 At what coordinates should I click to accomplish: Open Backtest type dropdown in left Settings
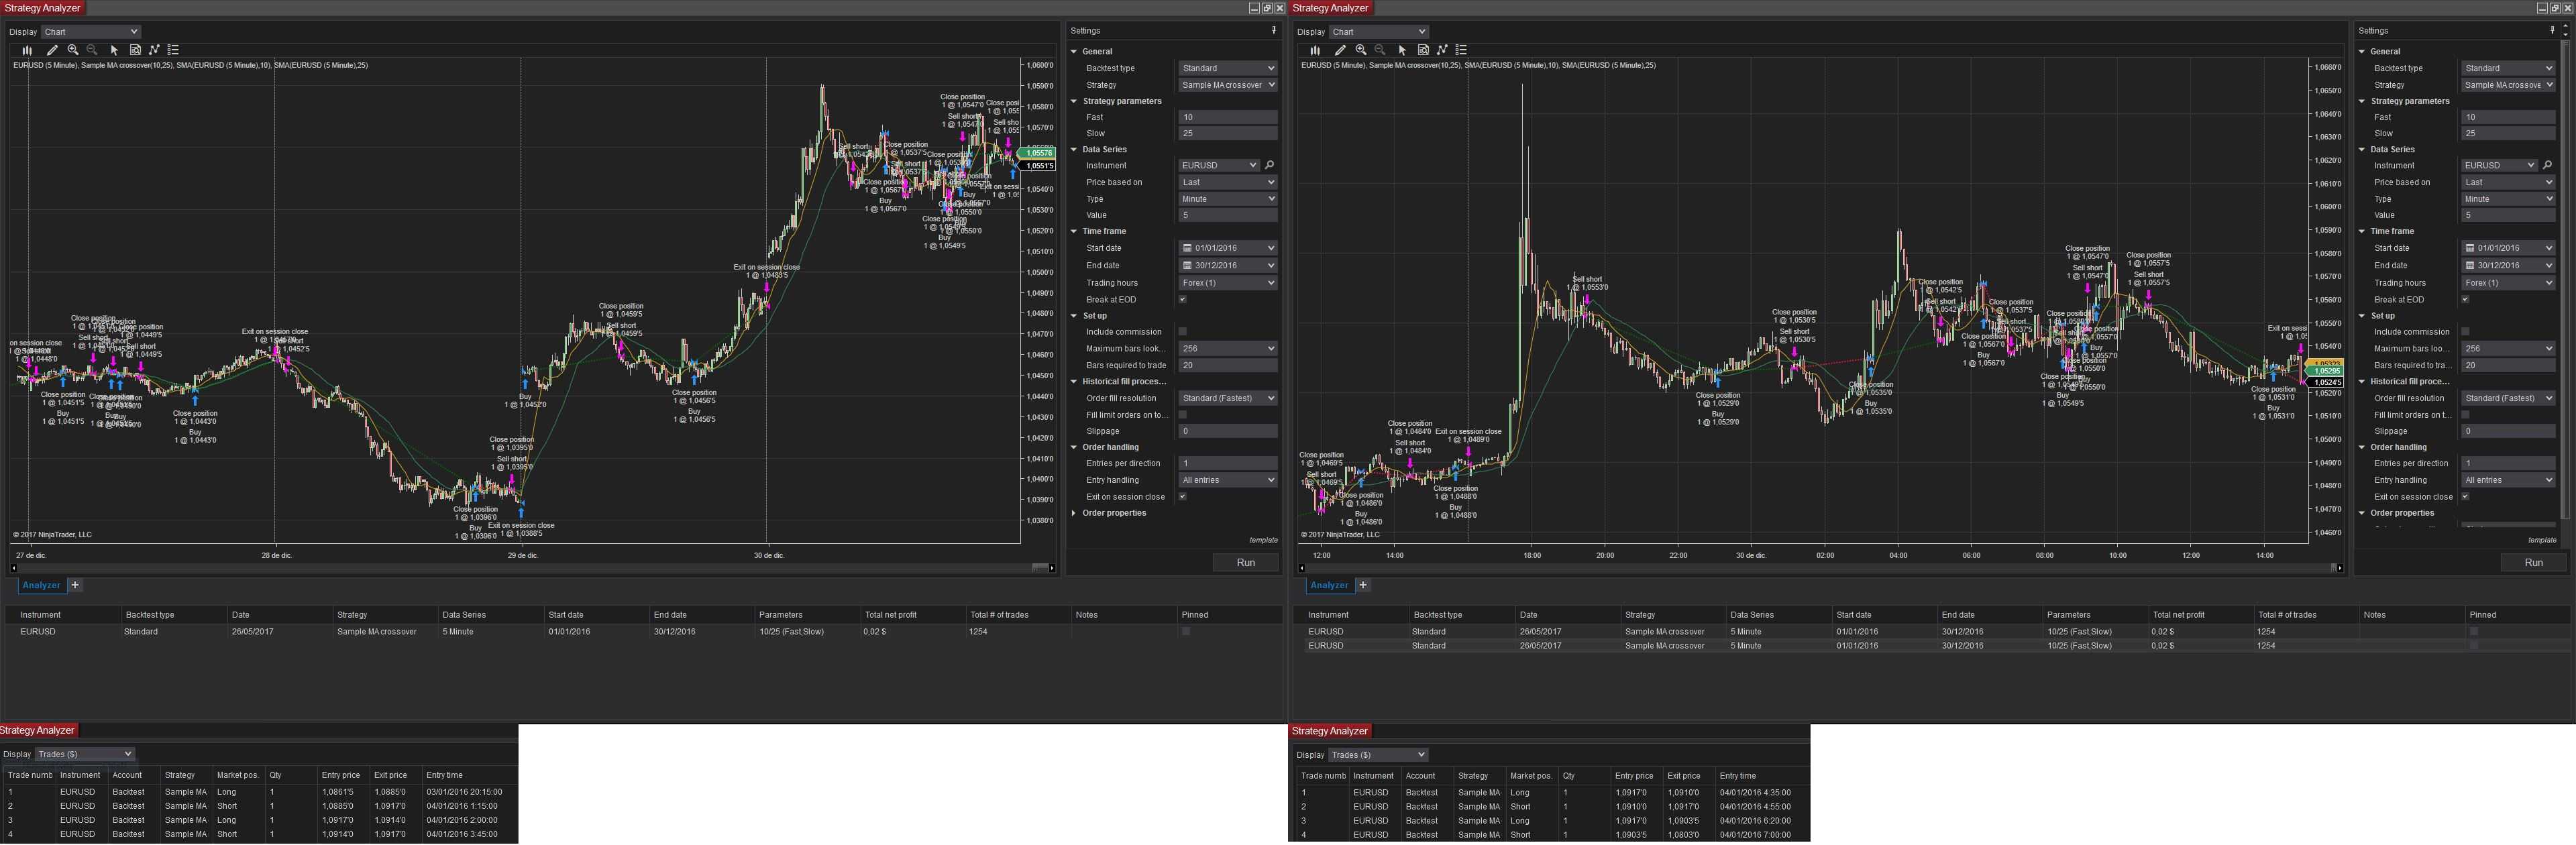tap(1227, 69)
